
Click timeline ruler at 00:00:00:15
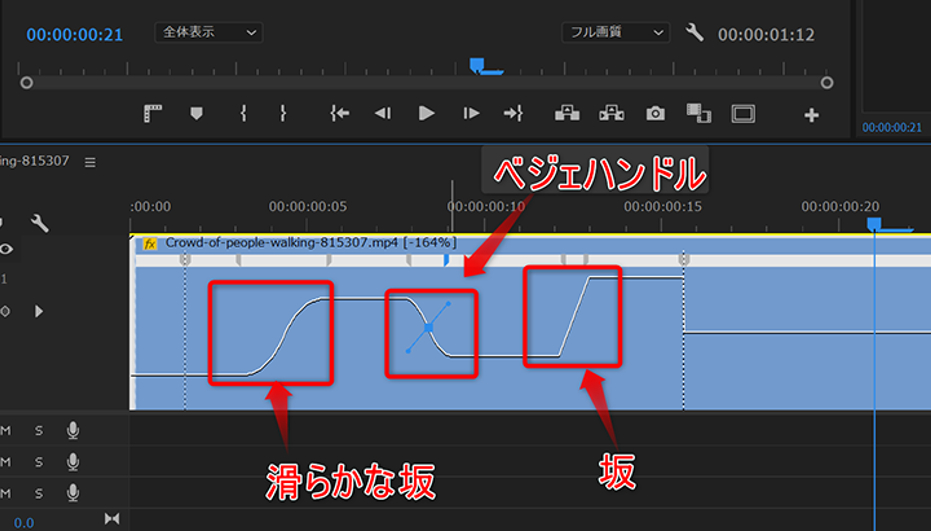[663, 207]
